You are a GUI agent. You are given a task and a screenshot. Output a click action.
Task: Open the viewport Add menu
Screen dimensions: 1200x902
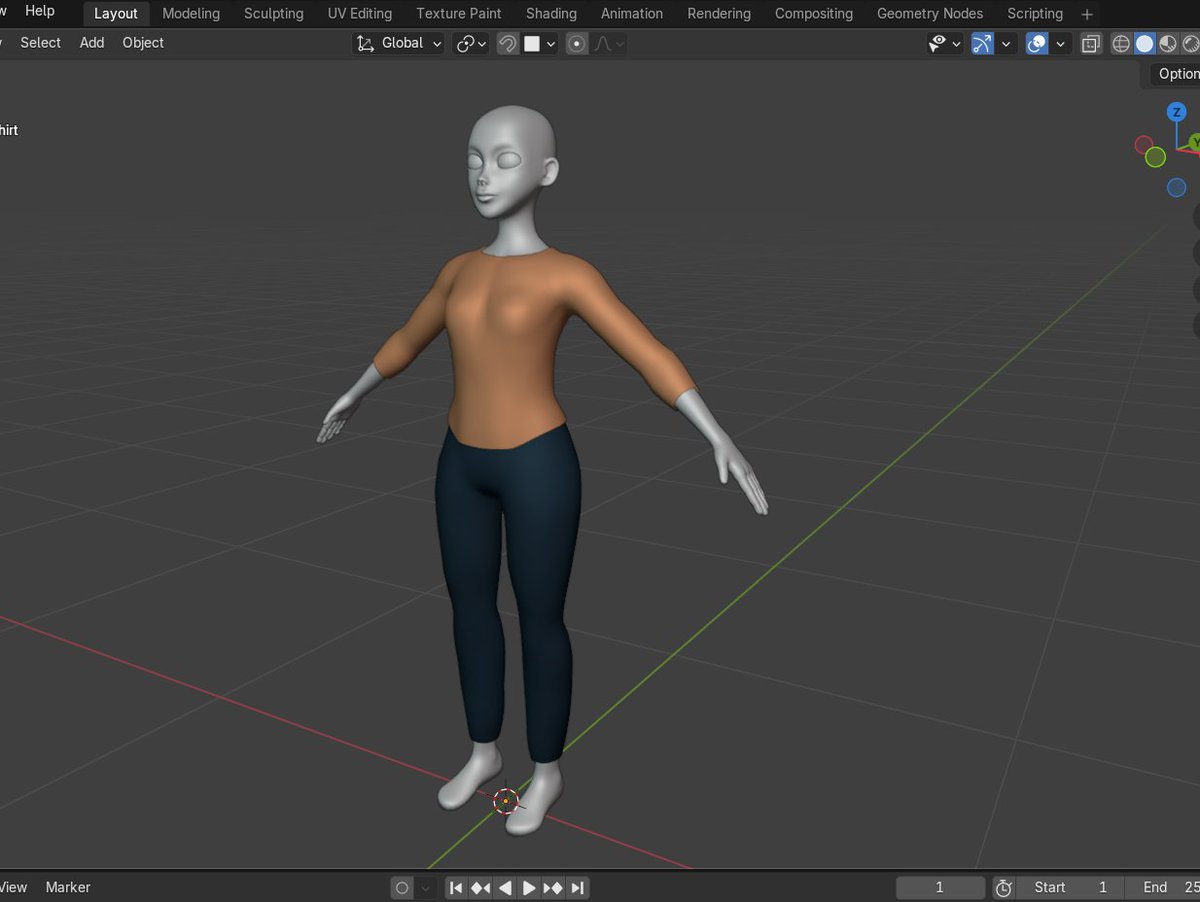tap(92, 43)
